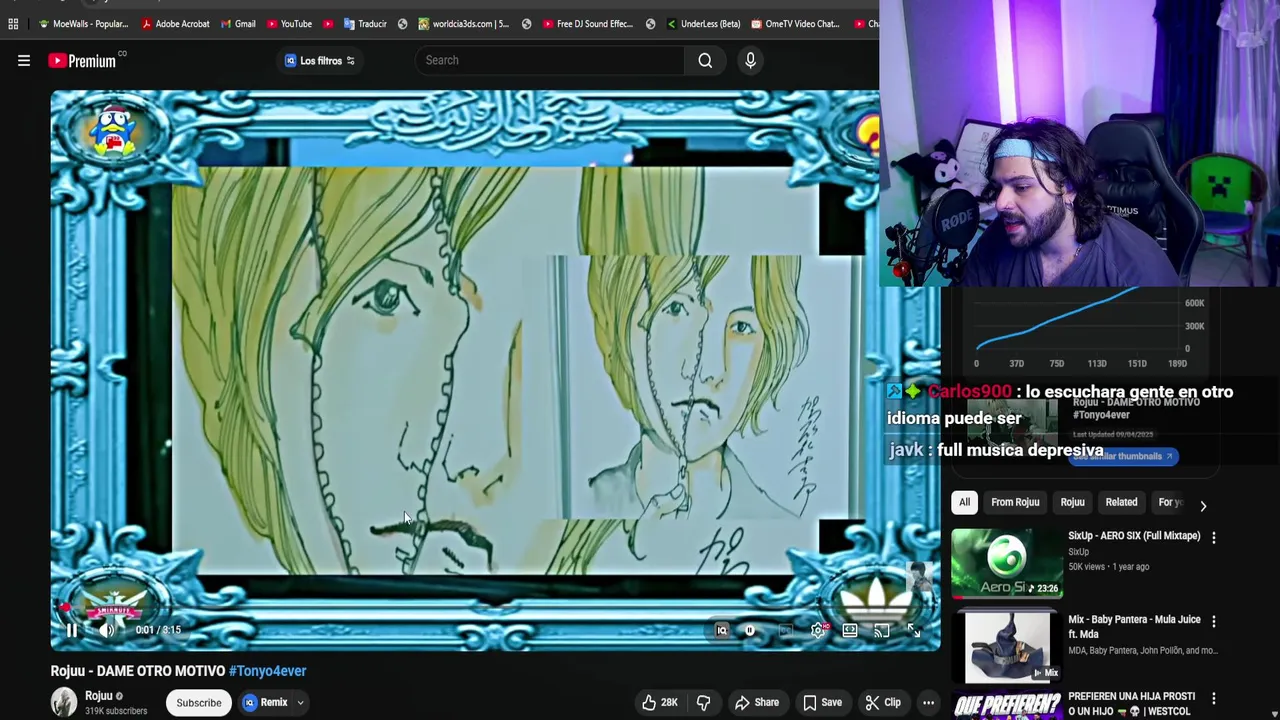Open MoeWalls bookmark in bookmarks bar

pos(83,24)
